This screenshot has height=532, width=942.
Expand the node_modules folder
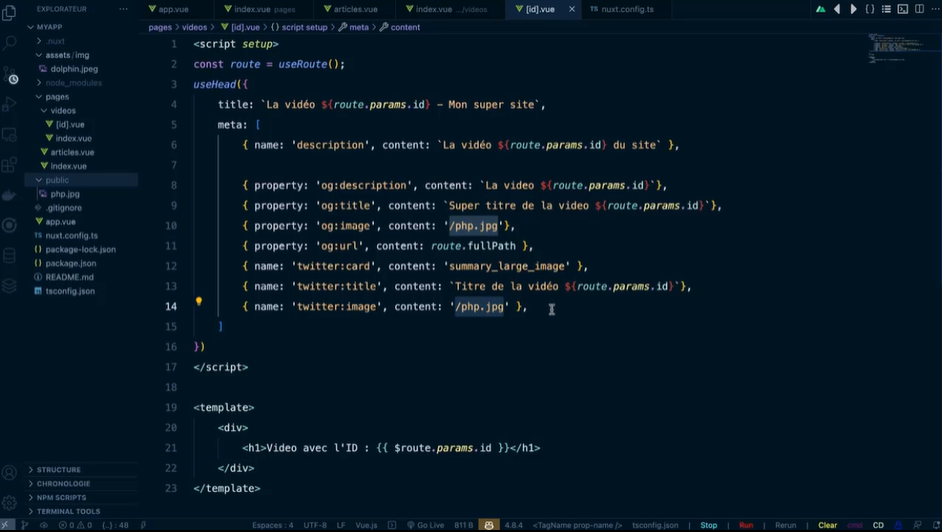[x=72, y=83]
